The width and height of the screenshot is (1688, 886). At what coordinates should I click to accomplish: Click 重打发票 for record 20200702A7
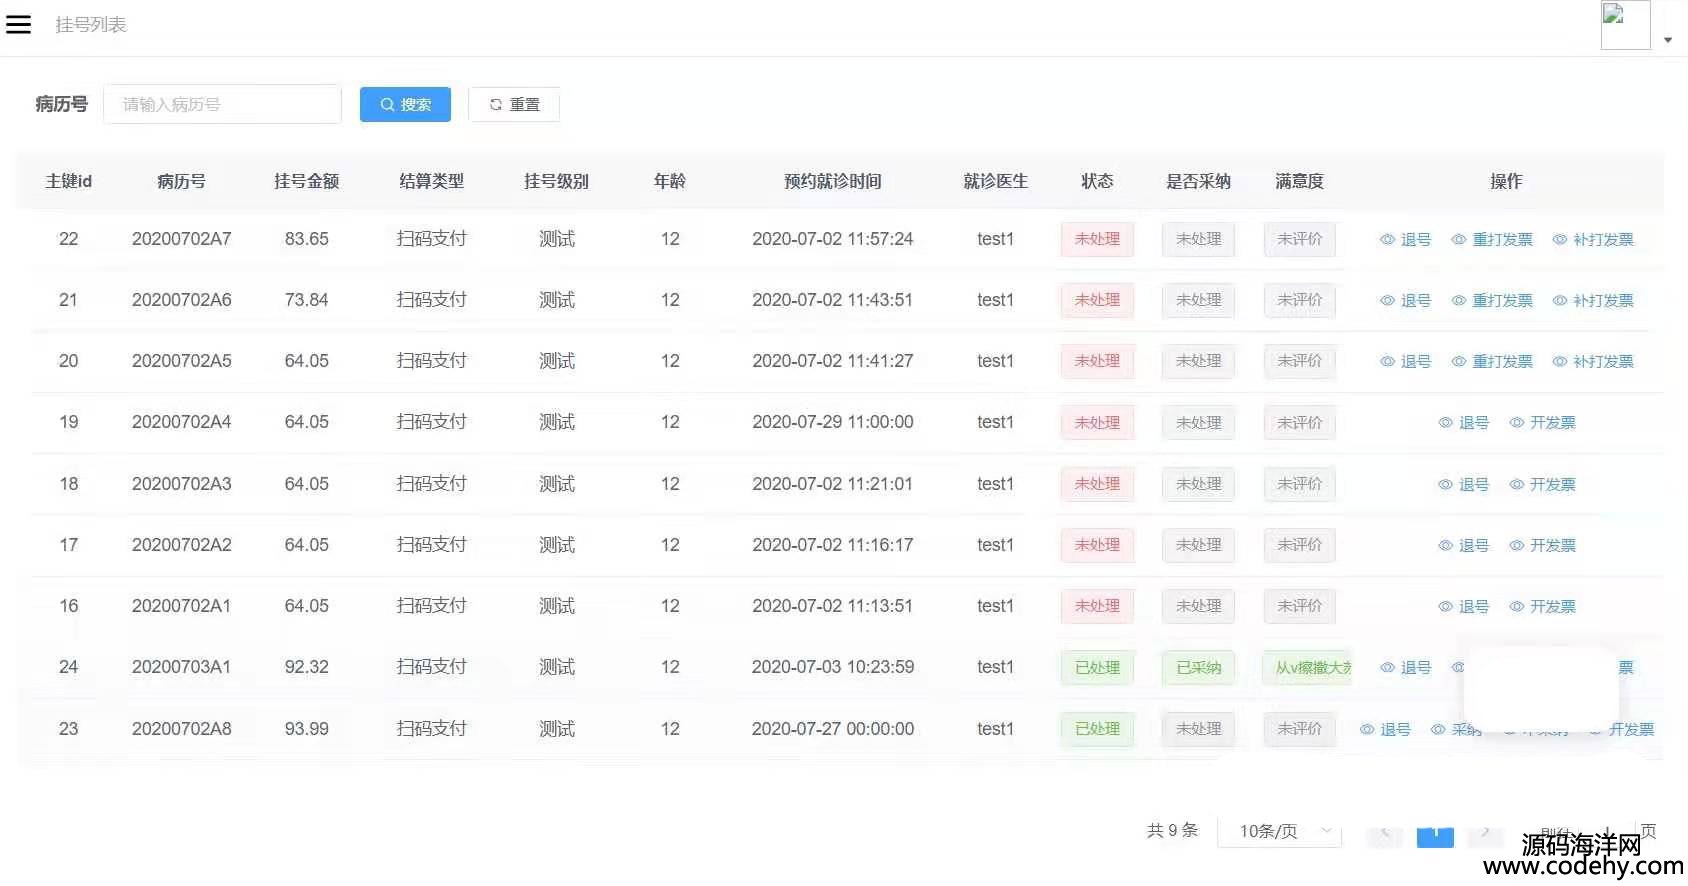1492,240
